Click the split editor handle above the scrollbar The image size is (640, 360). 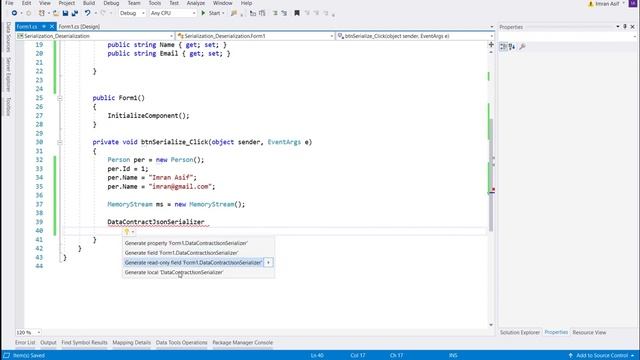click(x=491, y=44)
